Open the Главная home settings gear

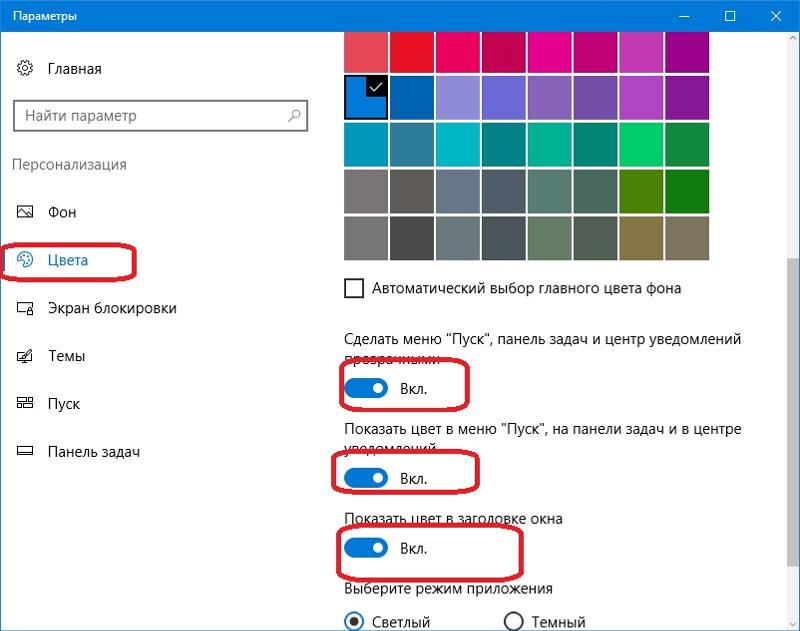click(25, 68)
